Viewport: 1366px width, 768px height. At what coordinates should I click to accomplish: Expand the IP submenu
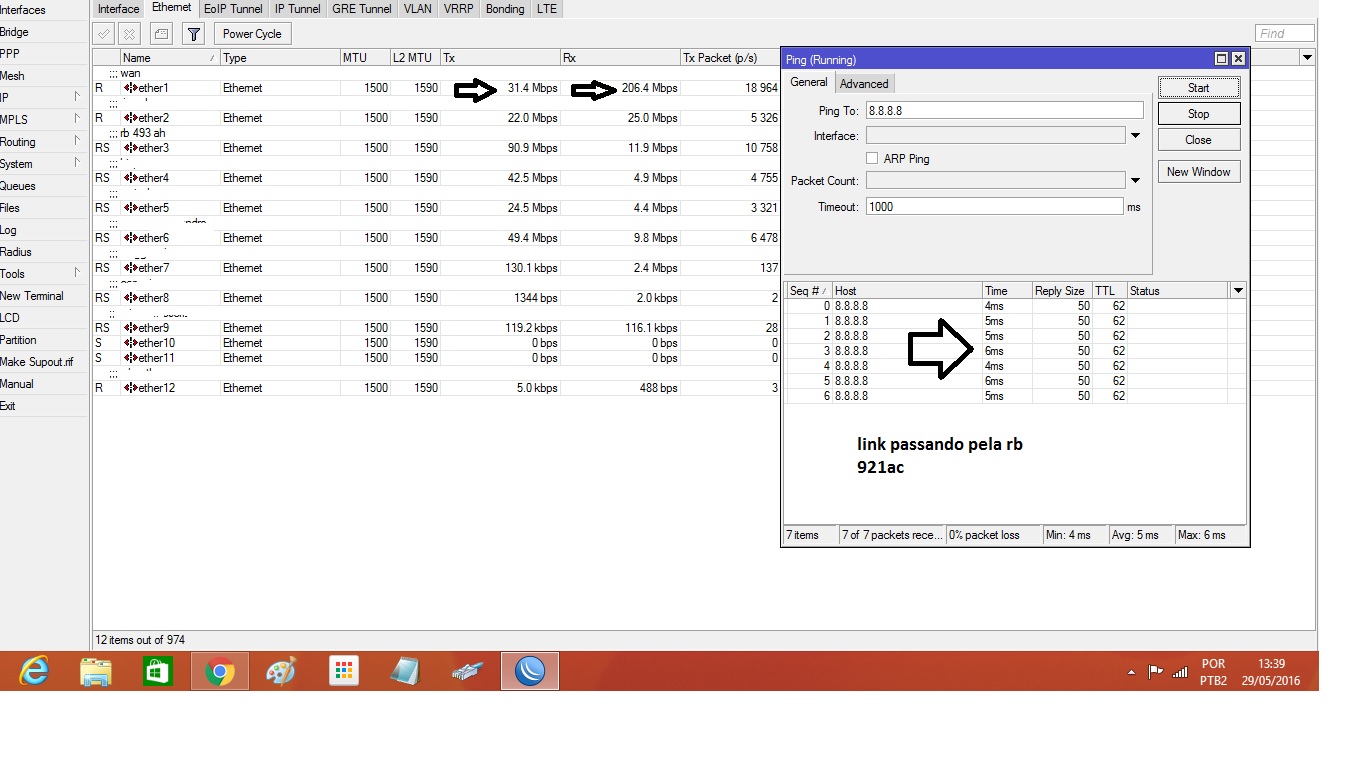tap(77, 97)
